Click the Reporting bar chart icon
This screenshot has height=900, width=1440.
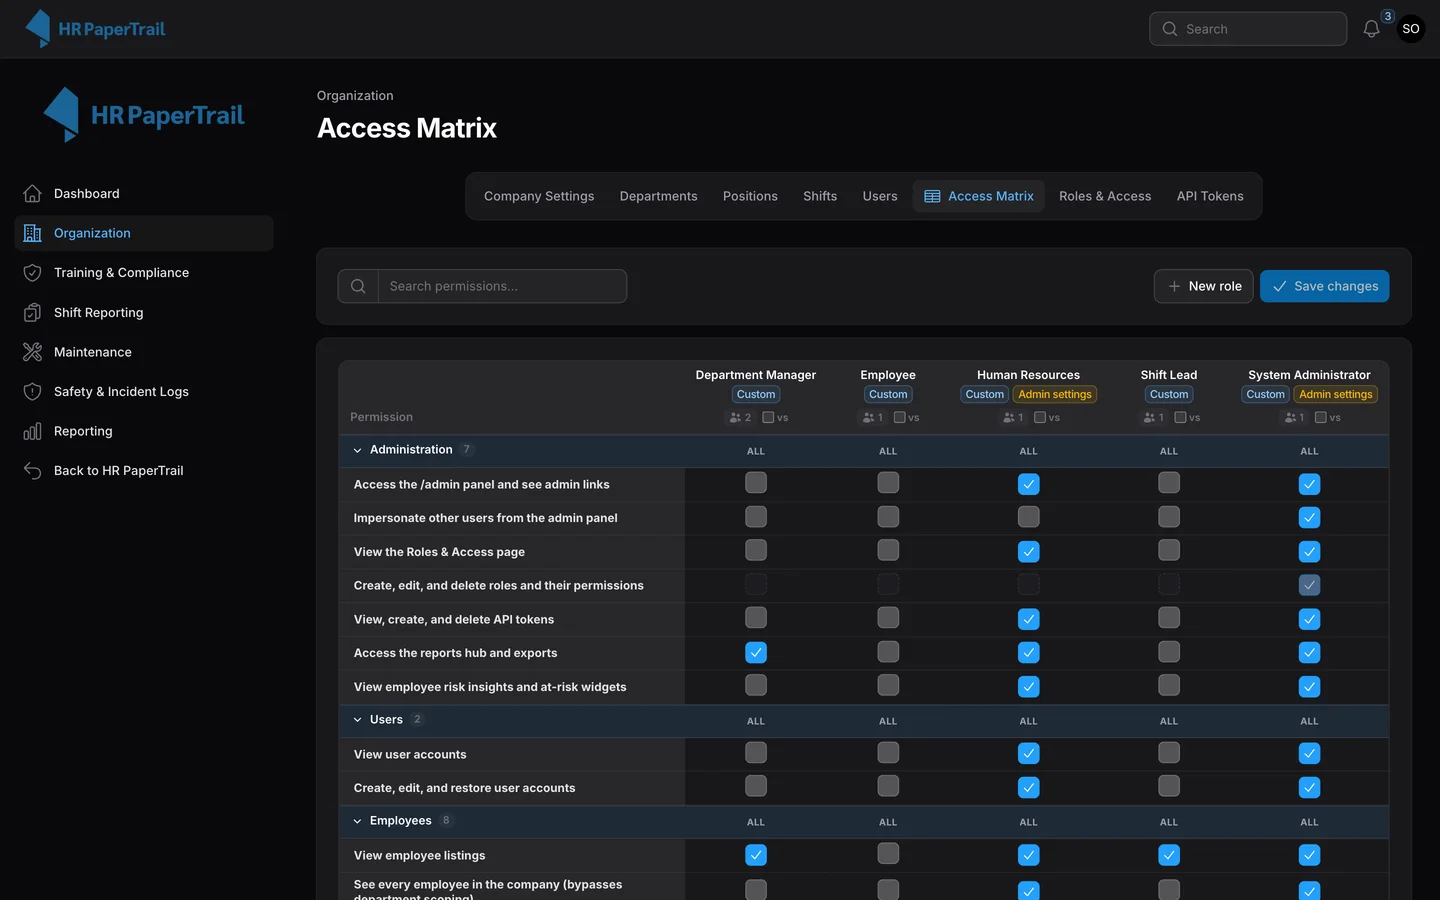click(x=33, y=431)
